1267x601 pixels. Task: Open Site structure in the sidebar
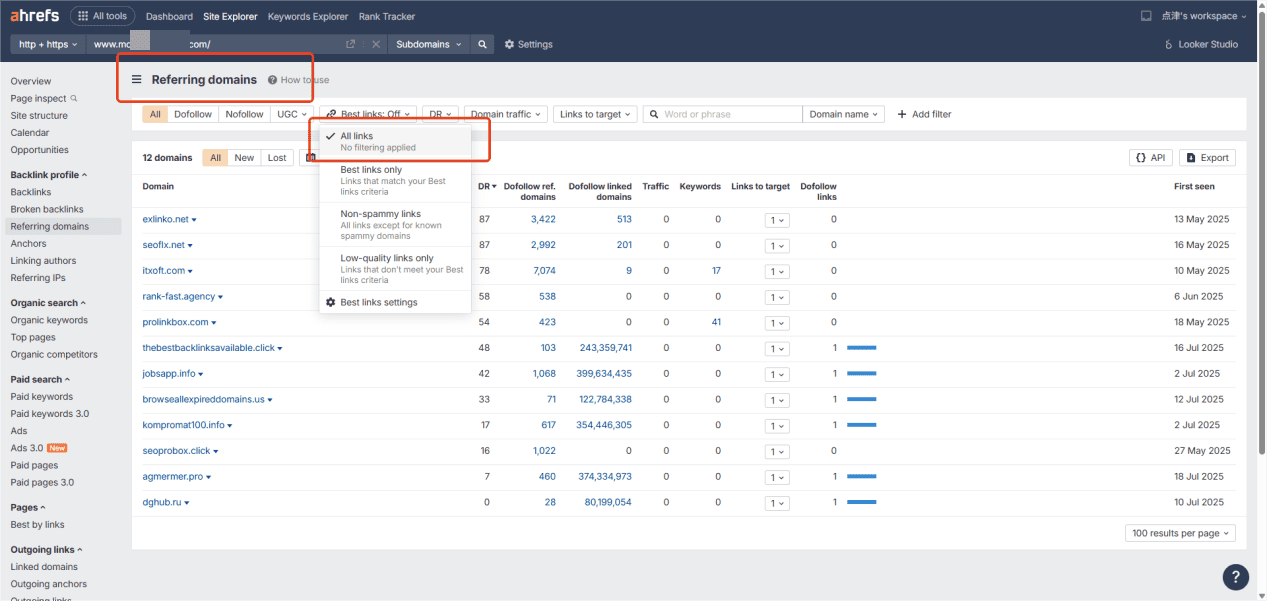[39, 115]
